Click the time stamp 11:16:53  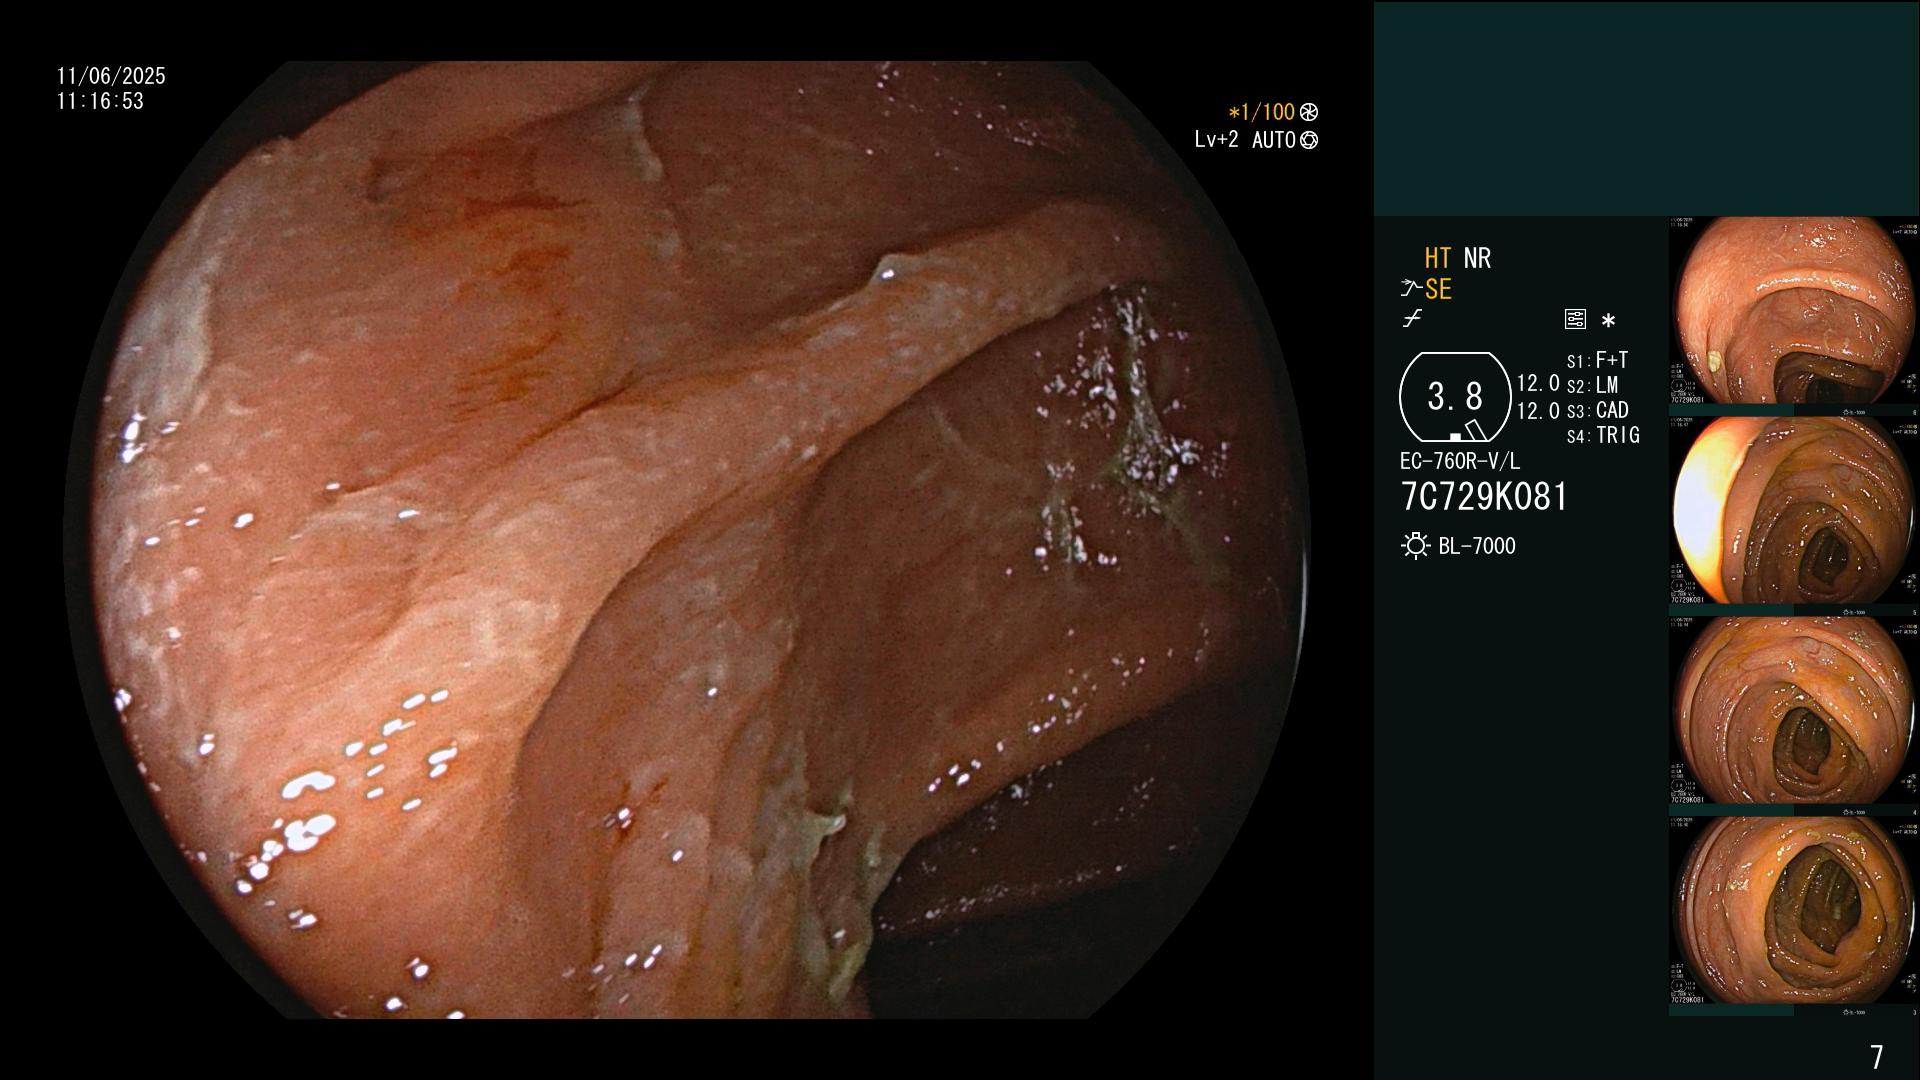[x=100, y=101]
